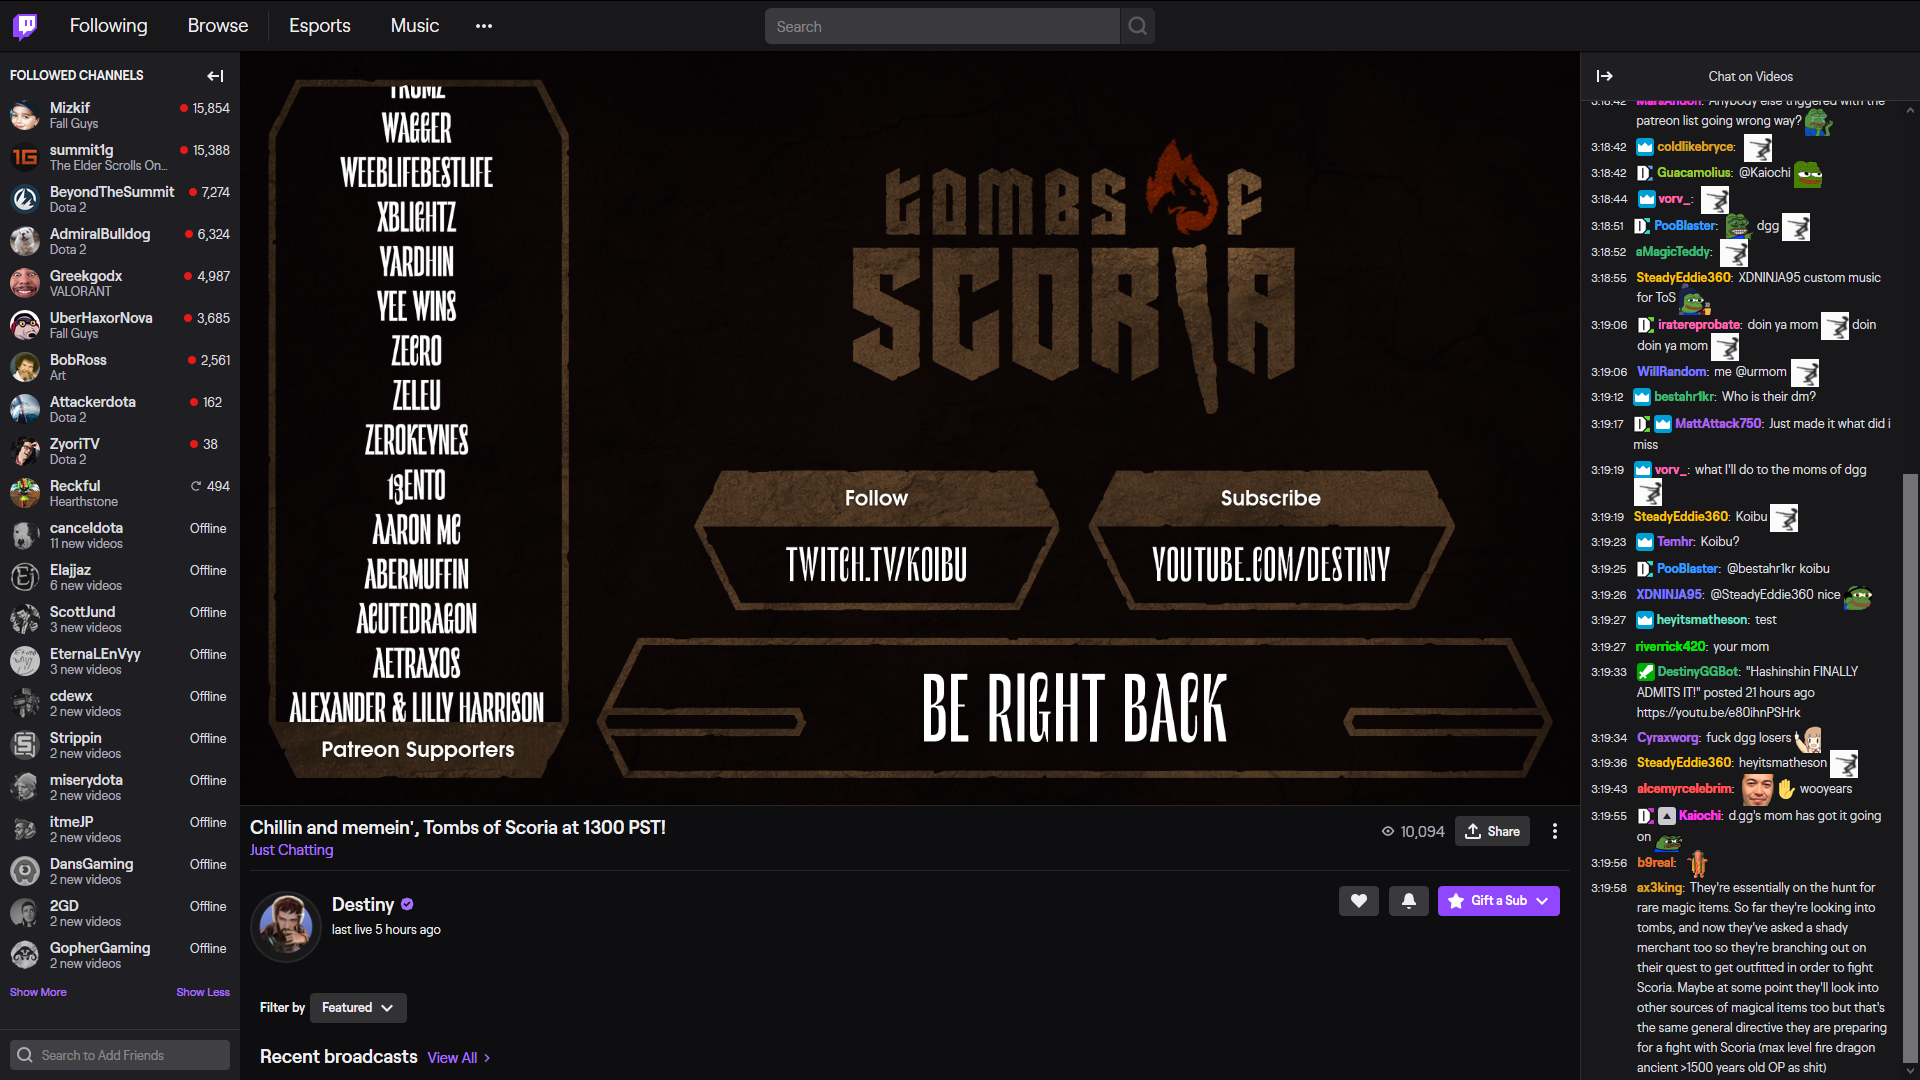
Task: Click the heart follow button
Action: pyautogui.click(x=1359, y=901)
